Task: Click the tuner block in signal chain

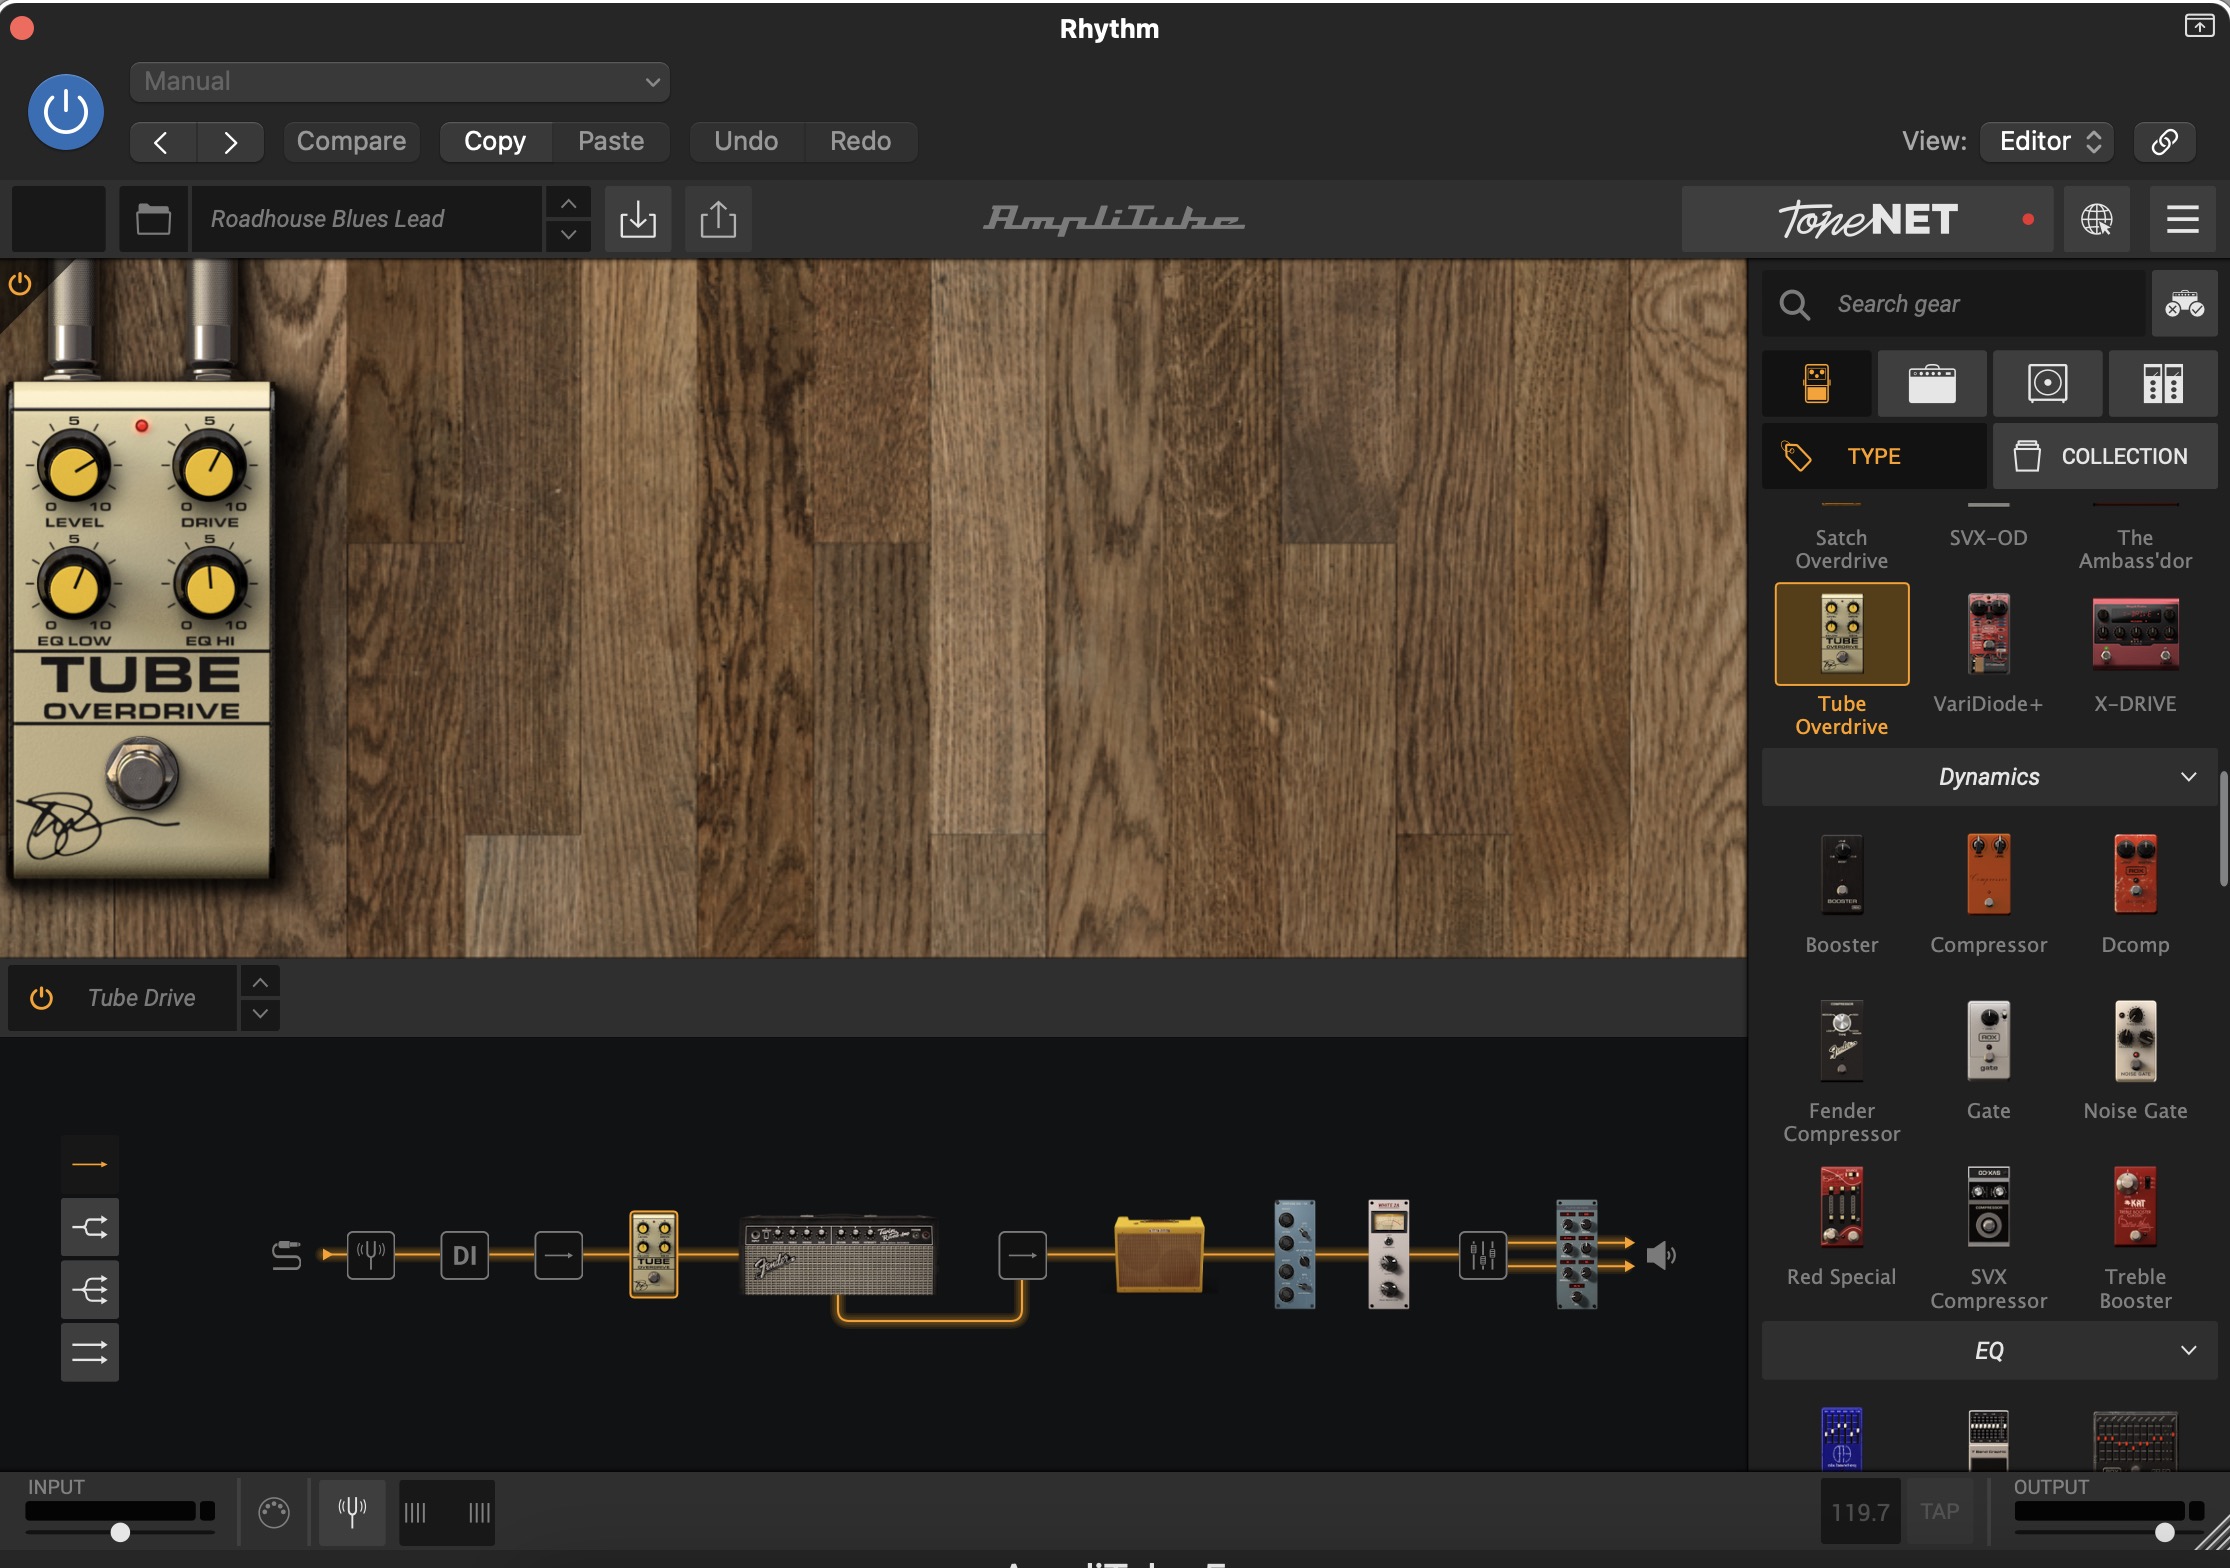Action: (x=371, y=1255)
